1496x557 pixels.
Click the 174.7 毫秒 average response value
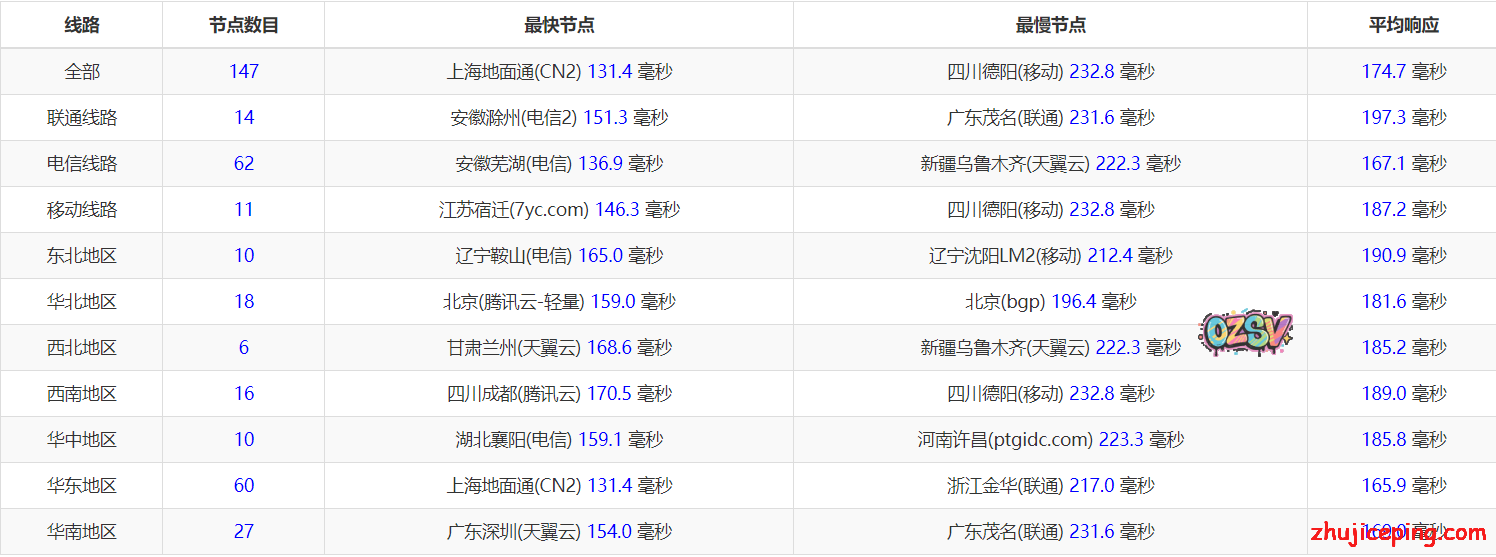1403,71
